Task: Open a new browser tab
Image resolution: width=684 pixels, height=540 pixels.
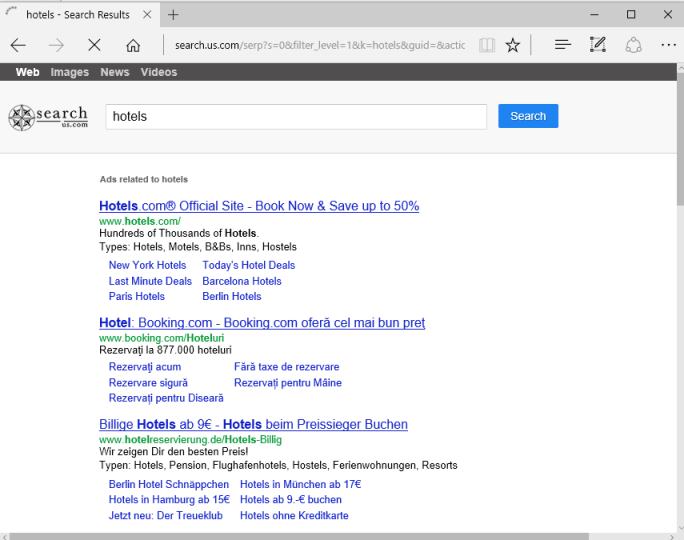Action: coord(173,15)
